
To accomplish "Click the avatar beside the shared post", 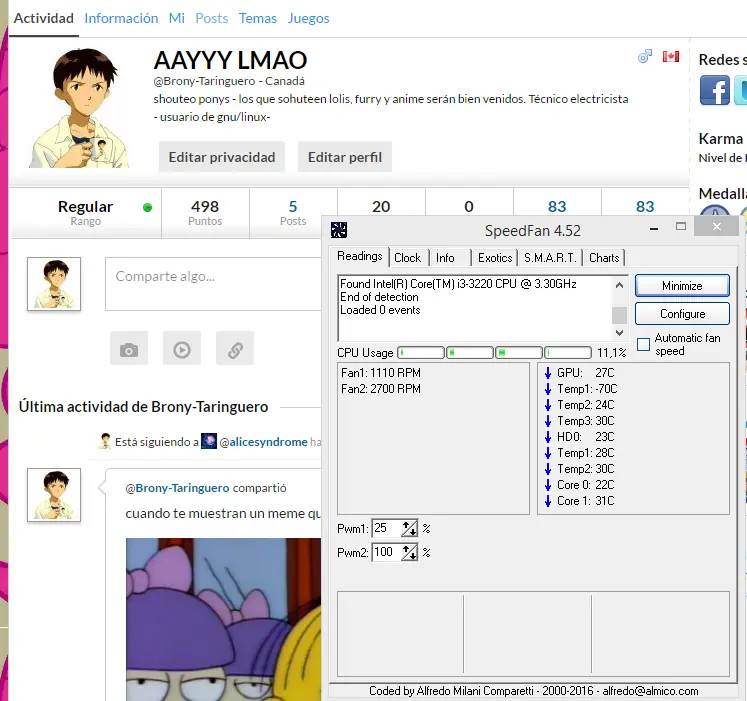I will tap(54, 495).
